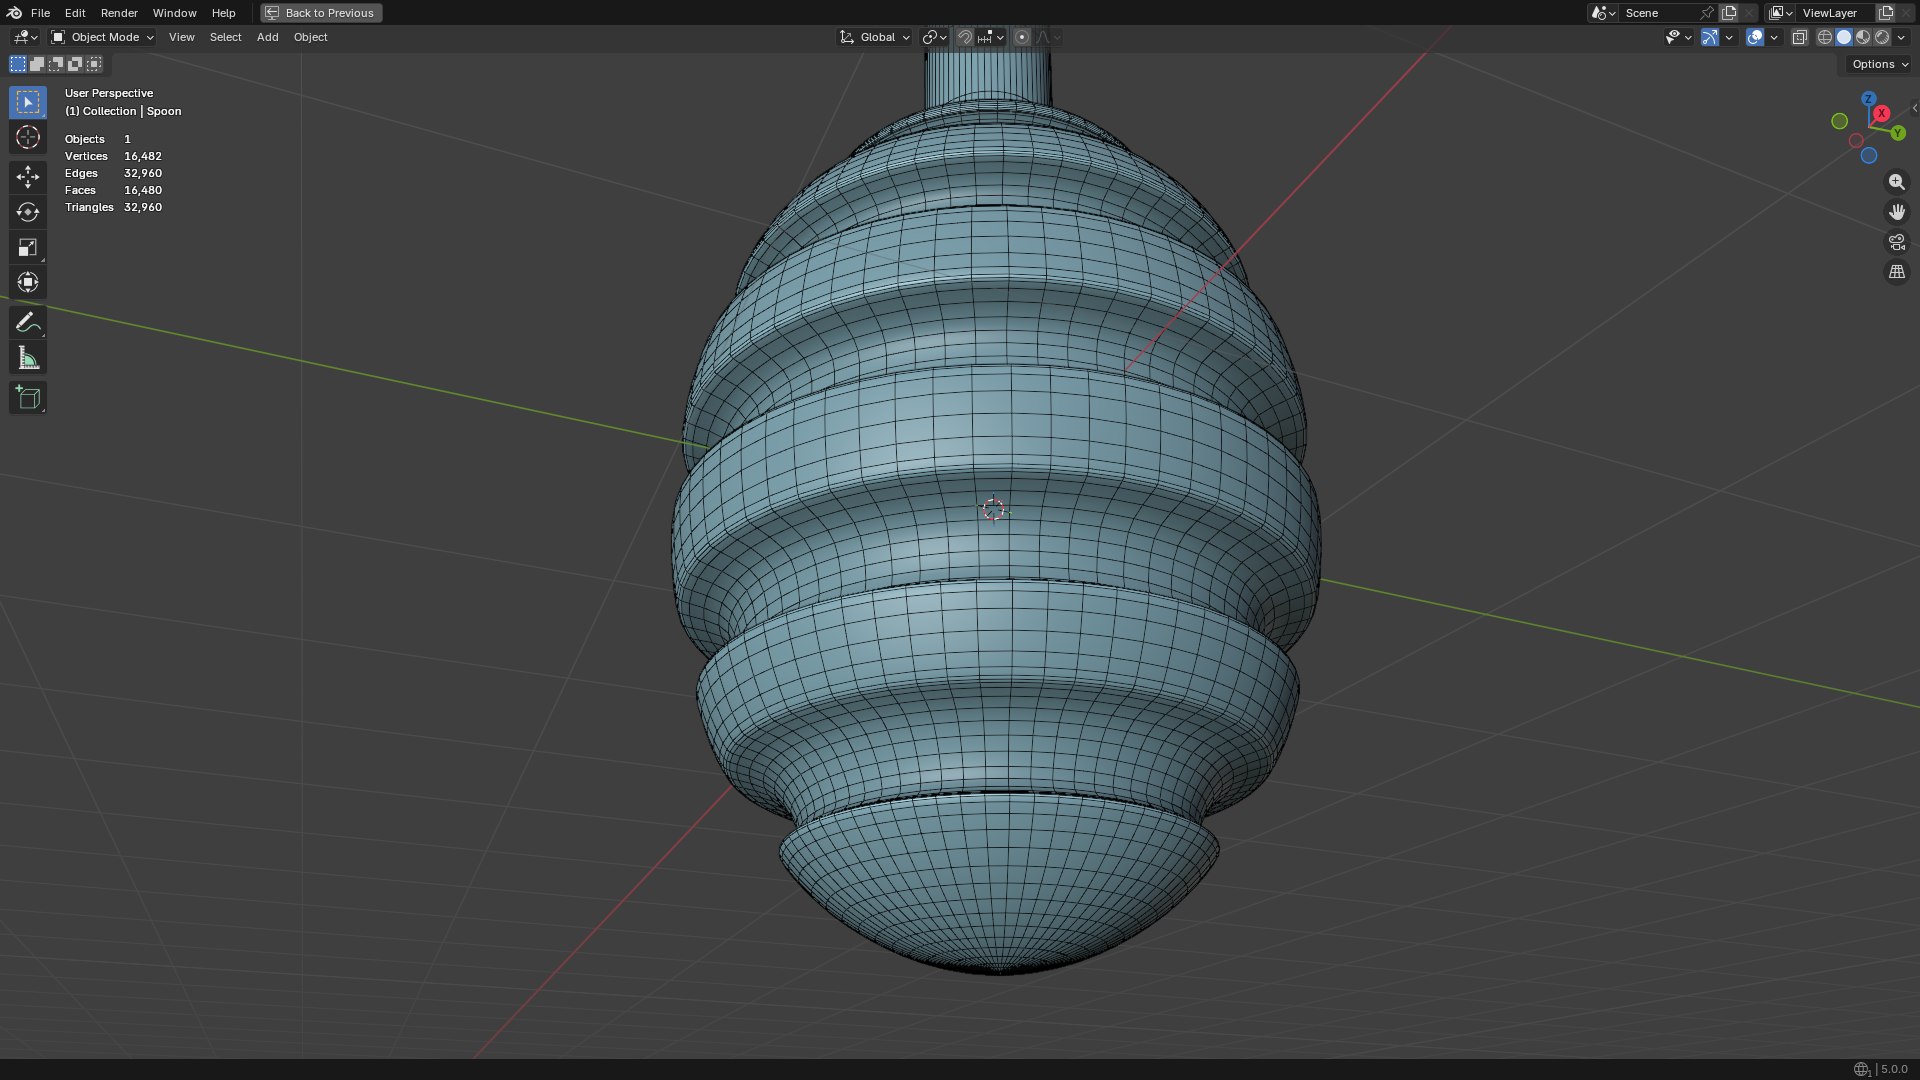Viewport: 1920px width, 1080px height.
Task: Open the transform pivot point dropdown
Action: [934, 37]
